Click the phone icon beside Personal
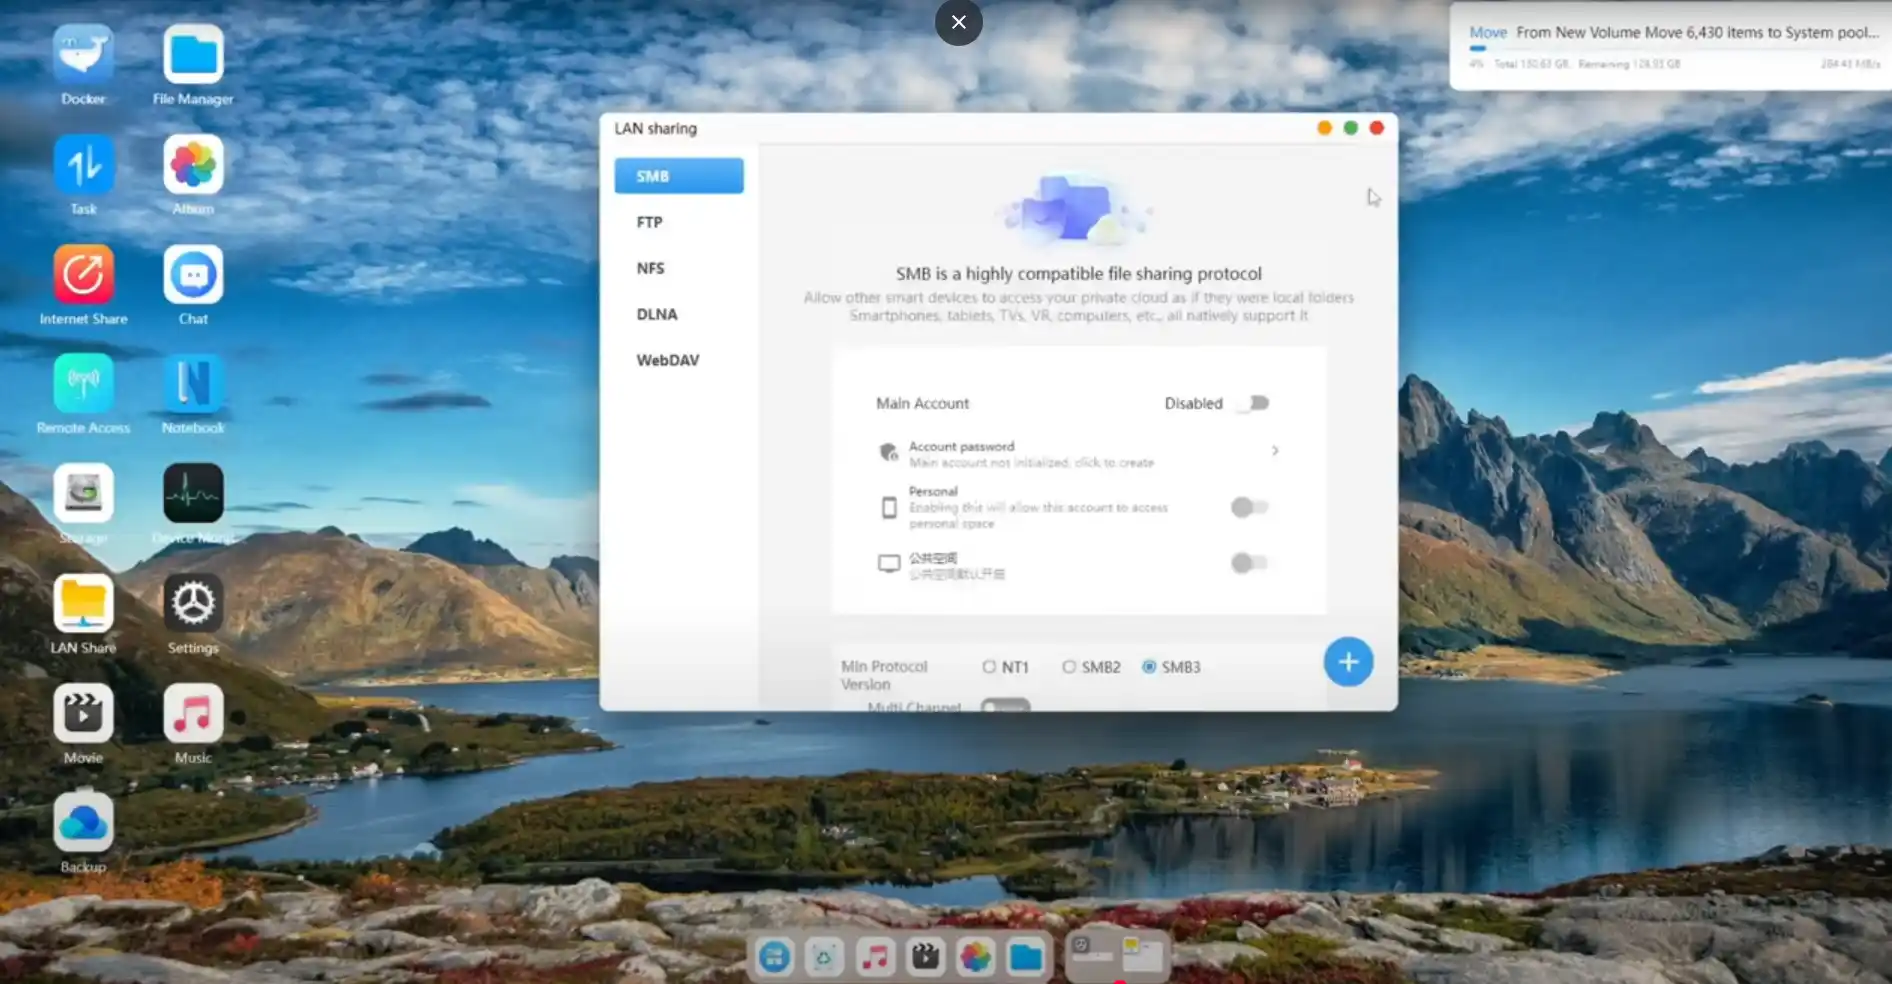1892x984 pixels. click(x=889, y=508)
